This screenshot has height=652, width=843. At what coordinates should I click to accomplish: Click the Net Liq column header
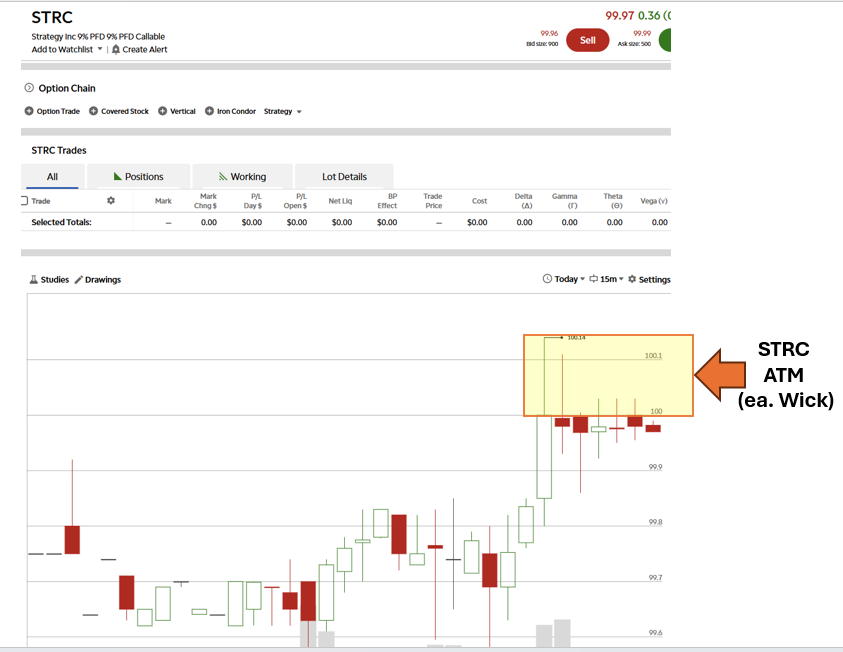point(340,201)
